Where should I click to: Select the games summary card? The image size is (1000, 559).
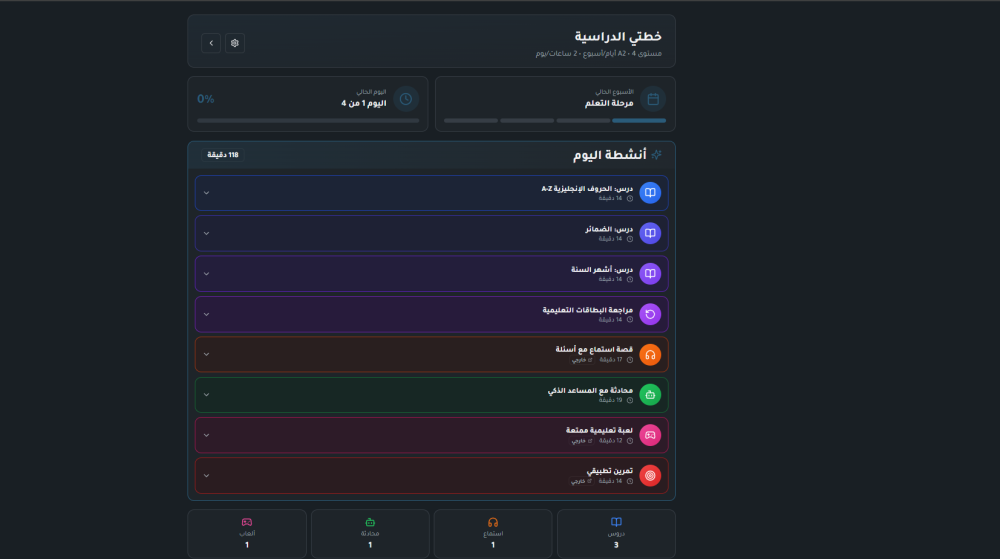(247, 533)
